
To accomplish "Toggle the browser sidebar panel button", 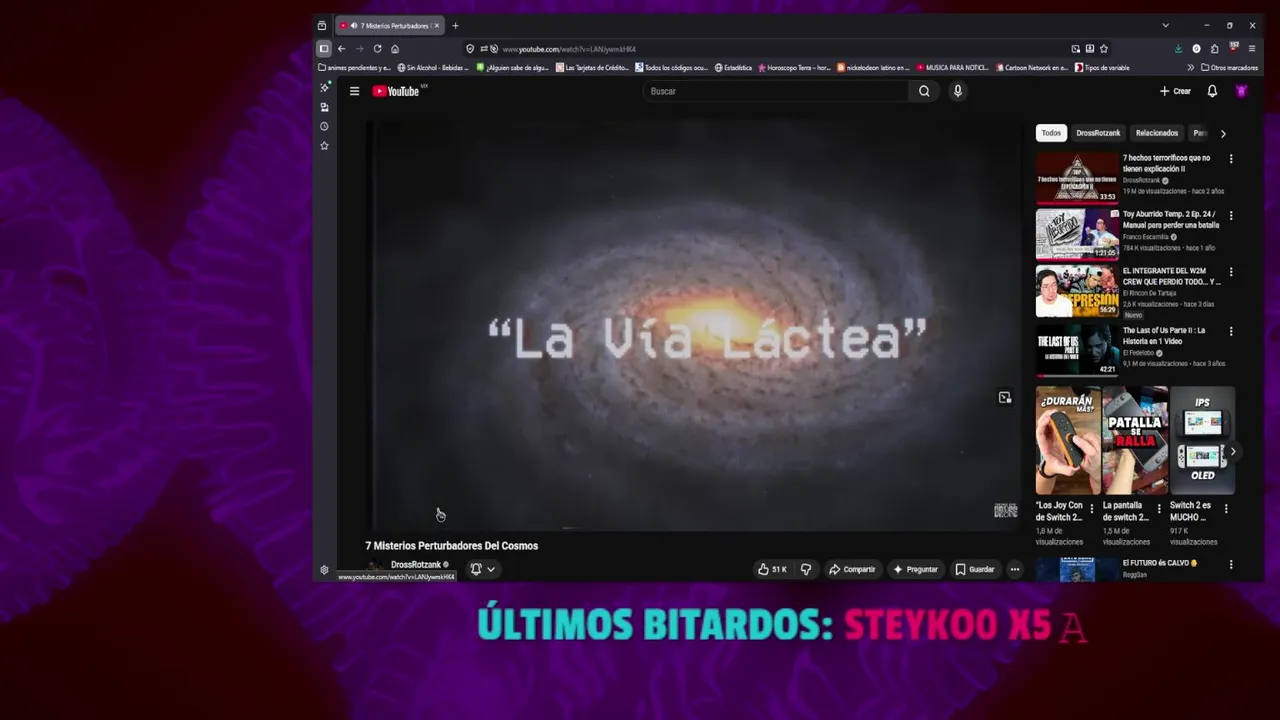I will [323, 49].
